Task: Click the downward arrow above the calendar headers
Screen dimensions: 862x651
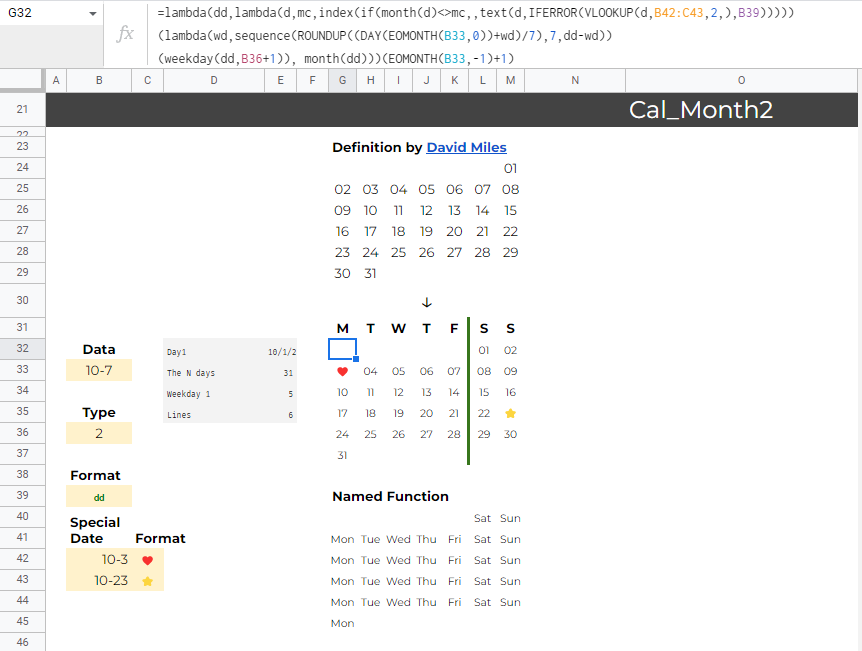Action: click(x=427, y=302)
